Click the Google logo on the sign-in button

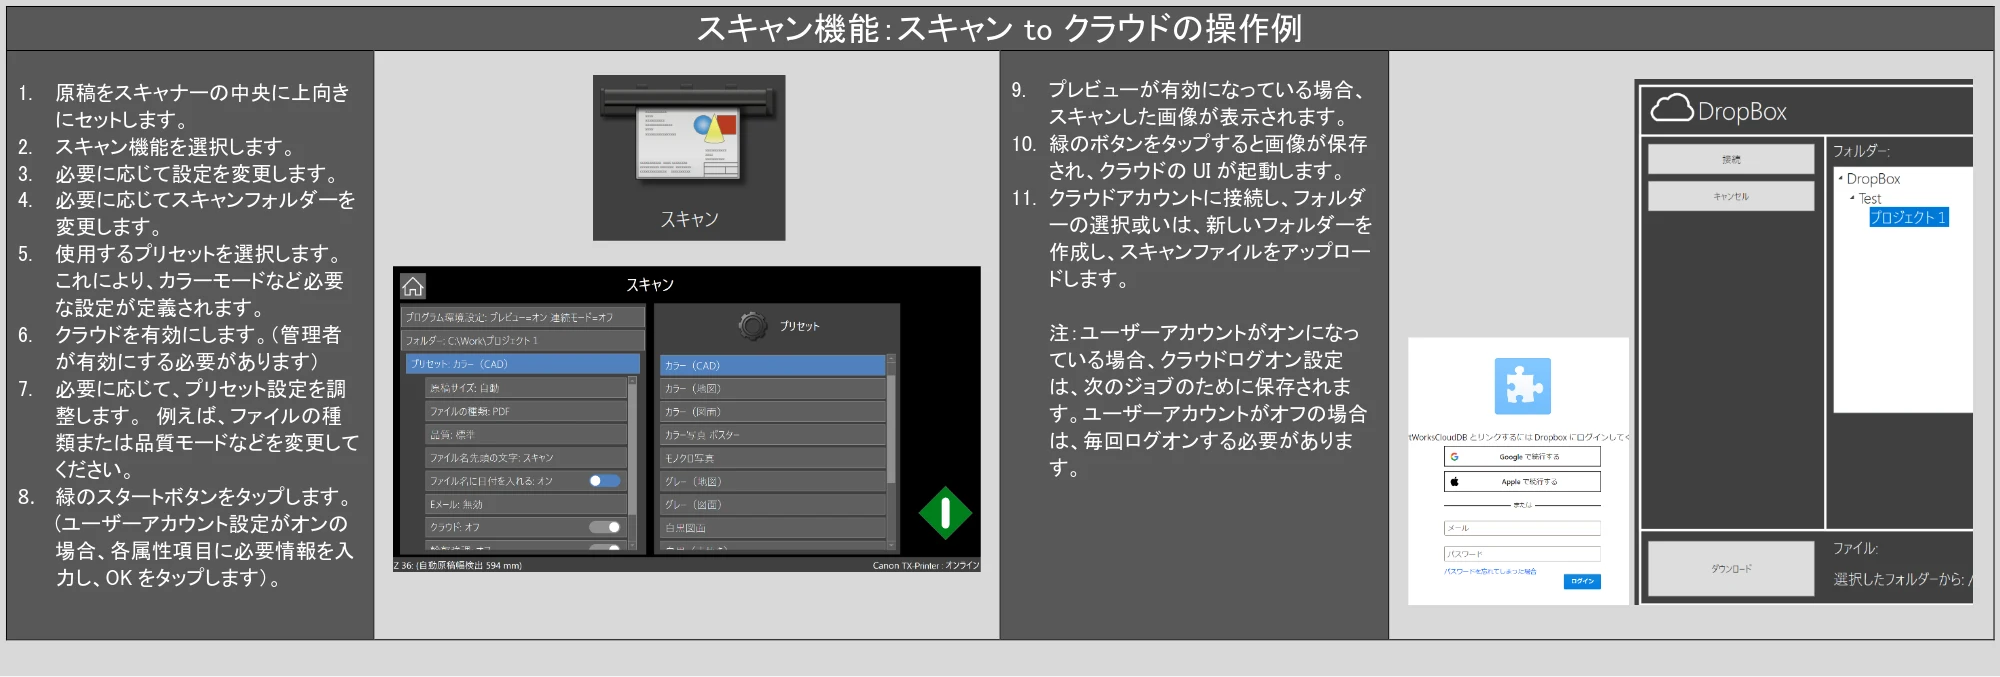1454,457
